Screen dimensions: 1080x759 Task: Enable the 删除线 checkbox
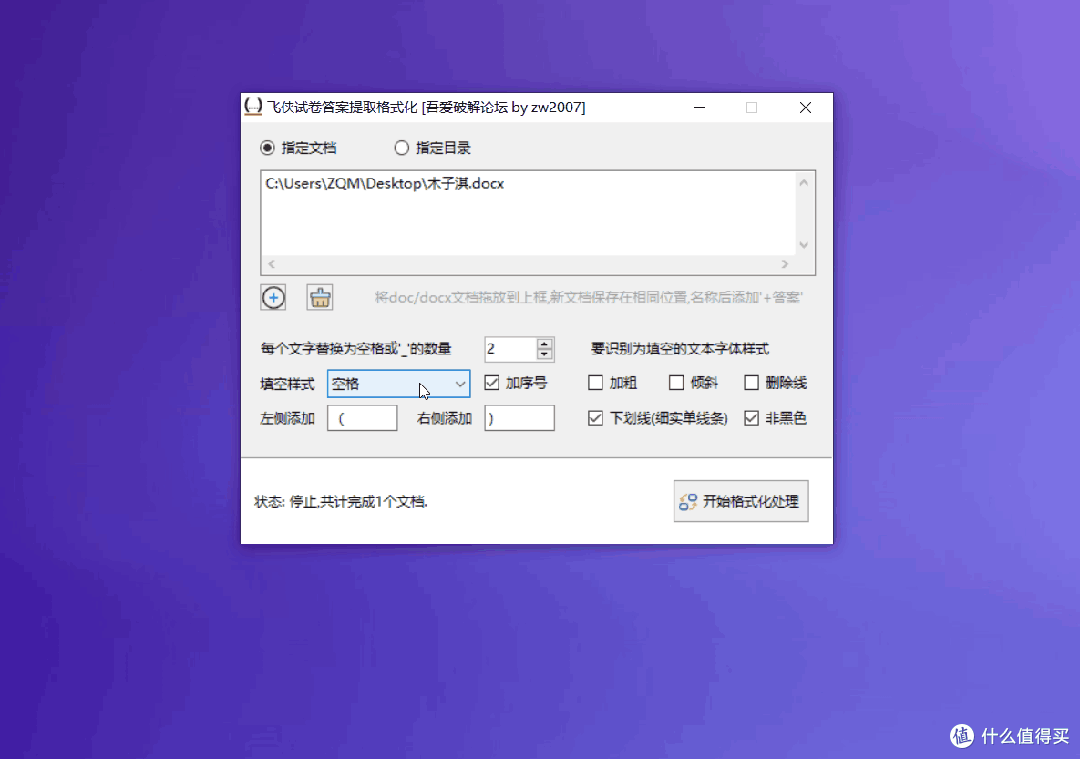point(751,382)
